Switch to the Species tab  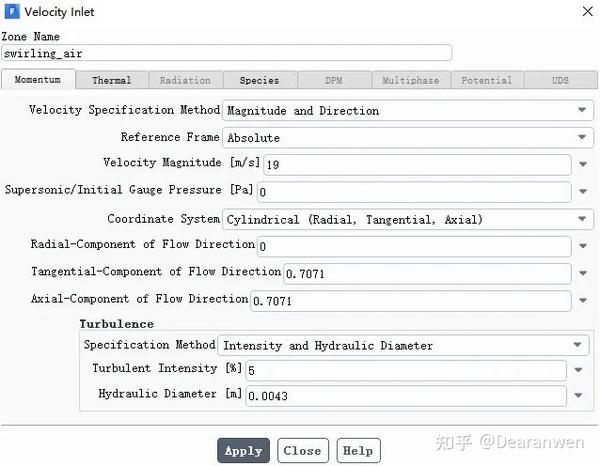click(x=259, y=80)
